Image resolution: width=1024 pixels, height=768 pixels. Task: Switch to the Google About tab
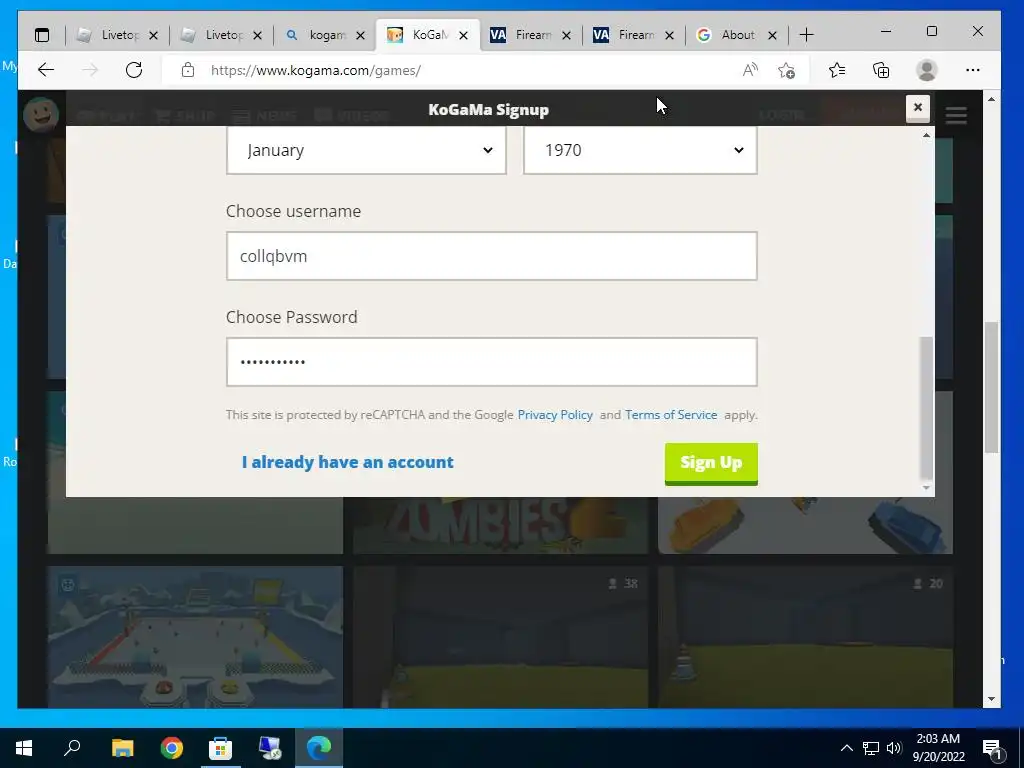point(737,35)
